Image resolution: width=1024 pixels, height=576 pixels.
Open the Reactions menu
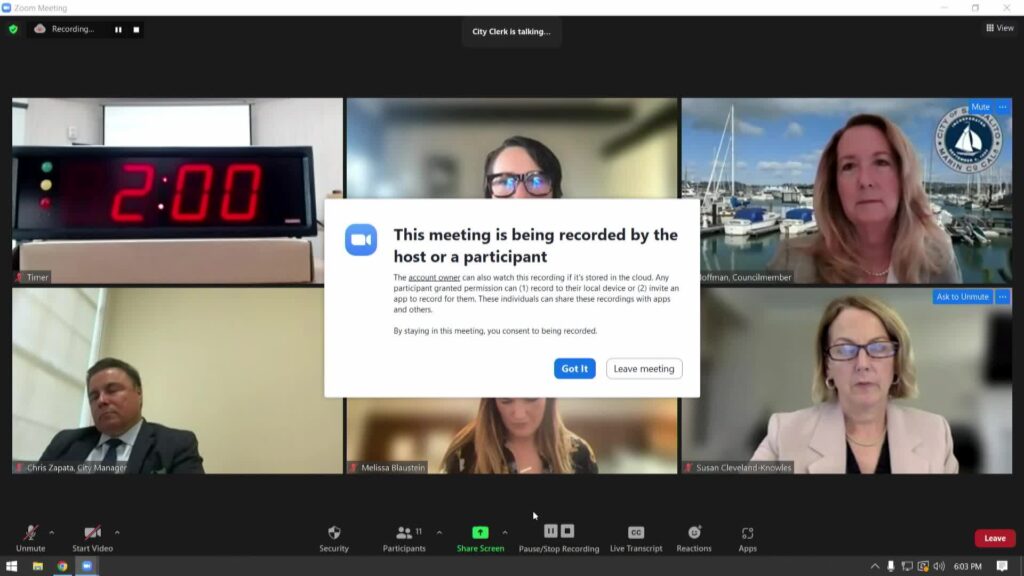pos(694,539)
